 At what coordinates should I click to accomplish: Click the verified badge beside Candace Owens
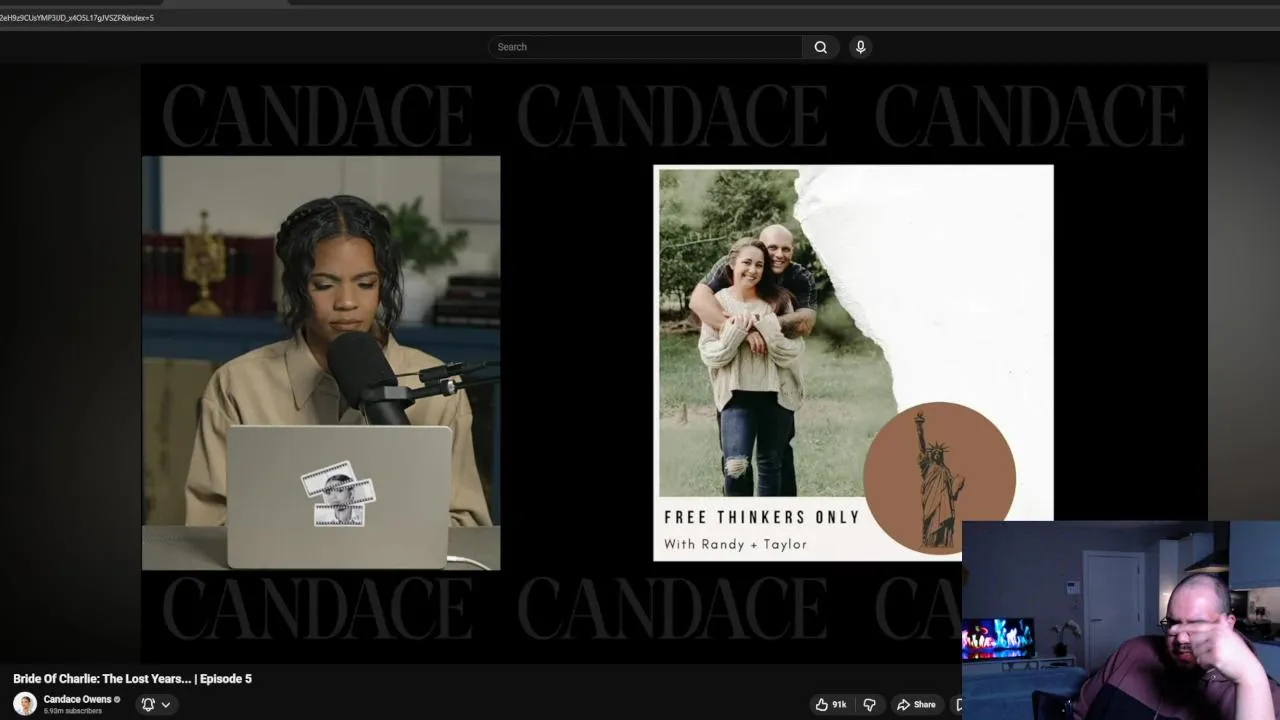coord(117,699)
